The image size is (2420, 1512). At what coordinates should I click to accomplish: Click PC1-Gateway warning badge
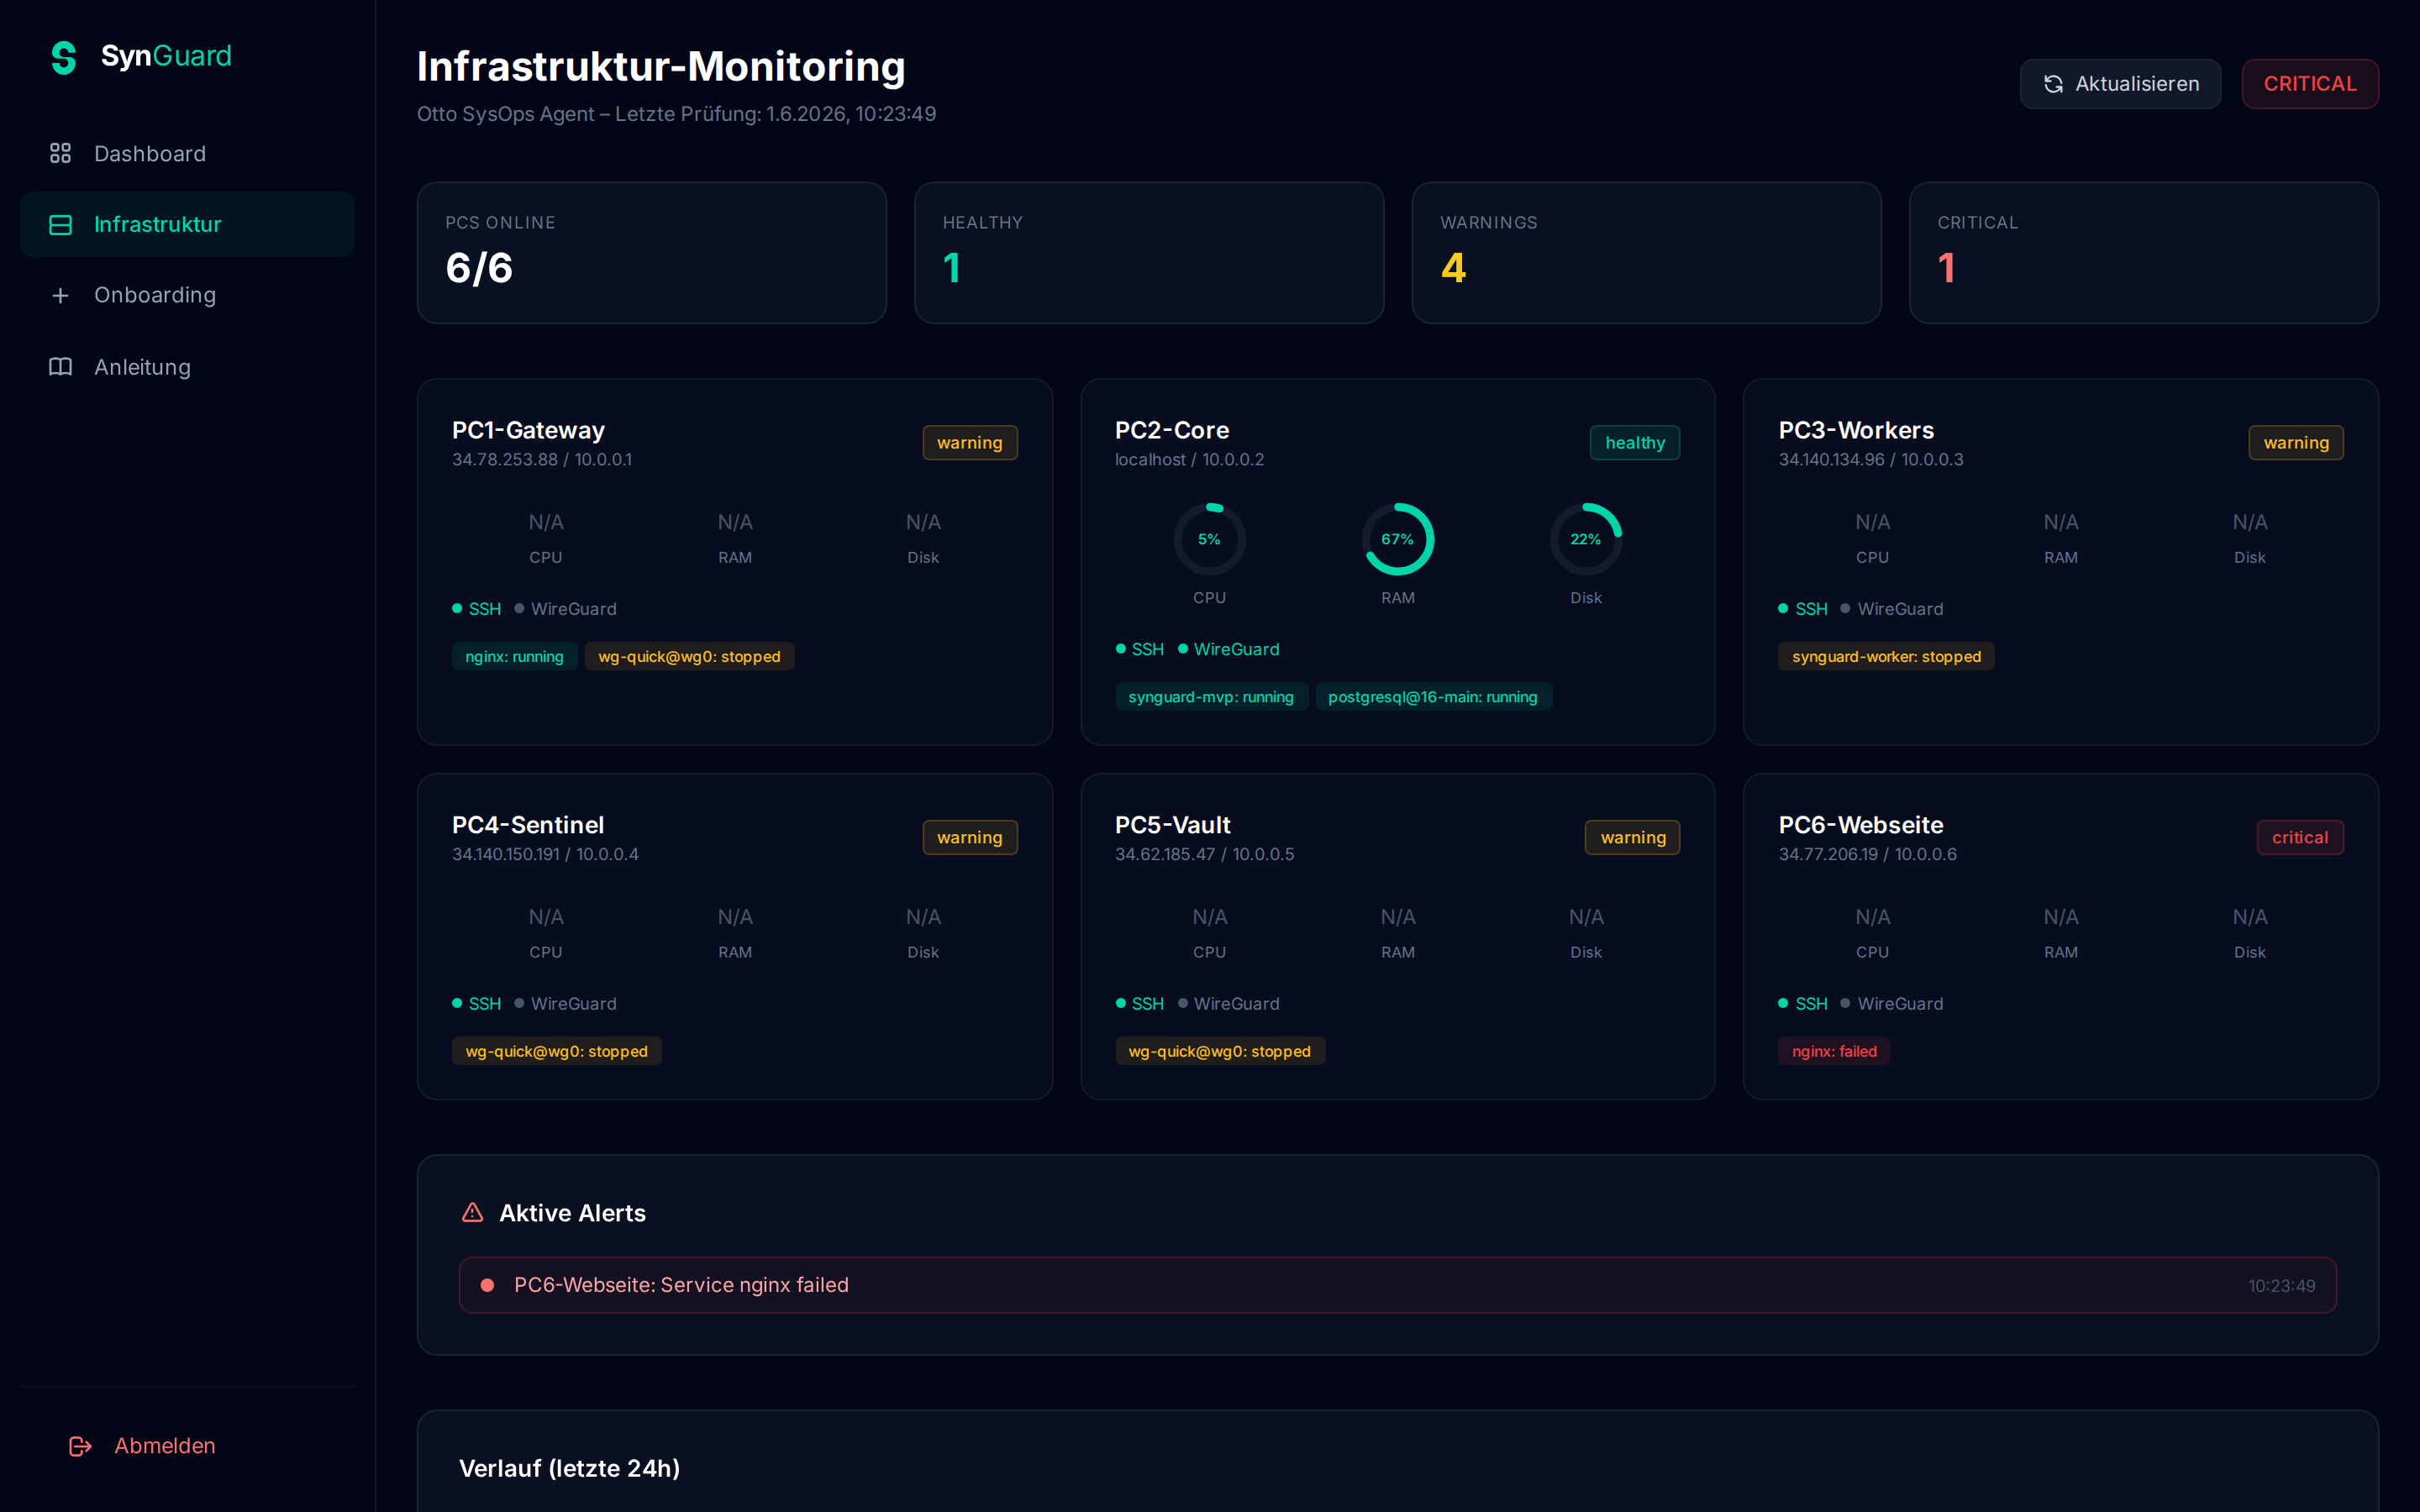970,443
